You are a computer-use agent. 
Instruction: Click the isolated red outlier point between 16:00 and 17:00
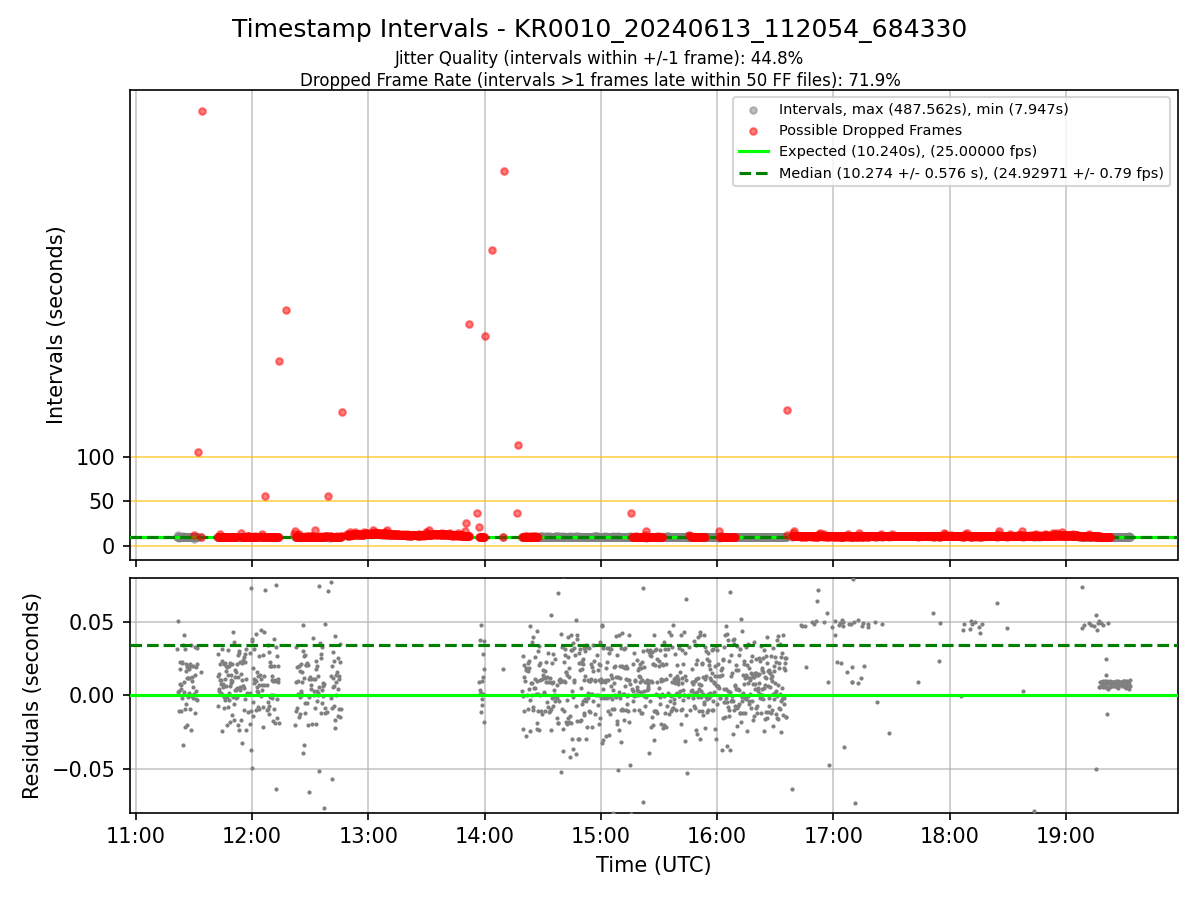787,410
